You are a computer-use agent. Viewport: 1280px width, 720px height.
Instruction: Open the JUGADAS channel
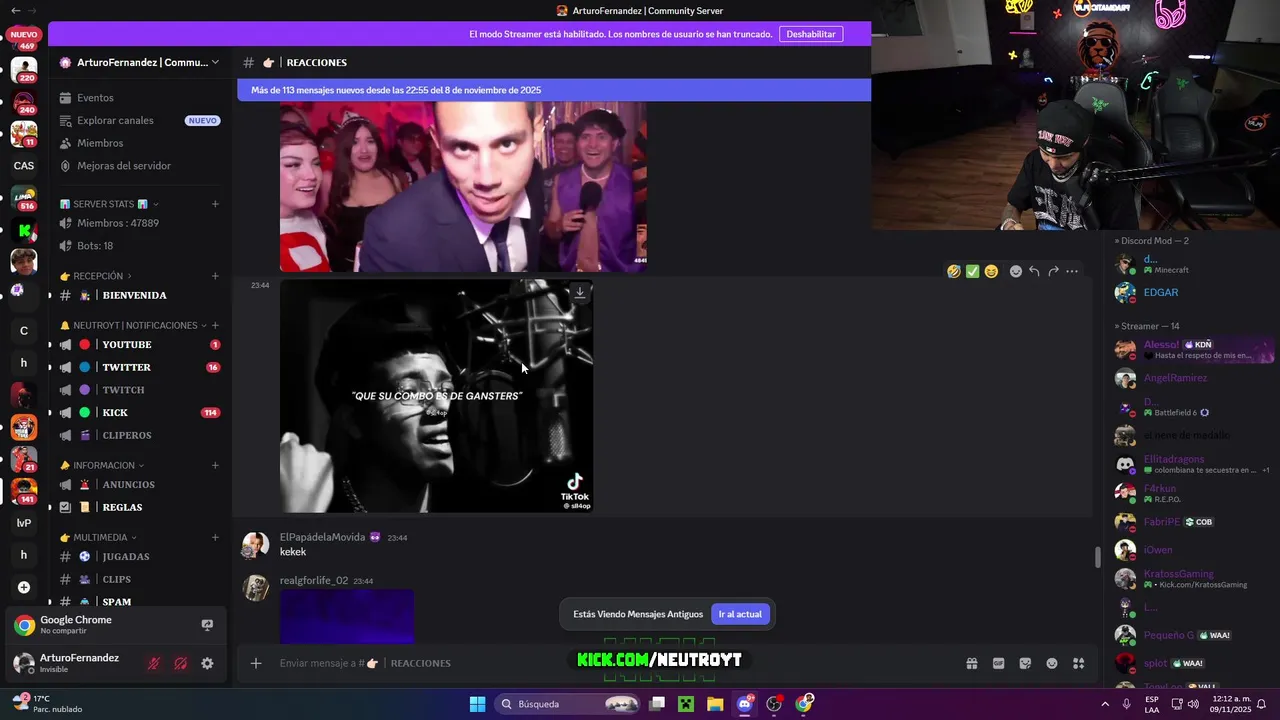pos(140,556)
